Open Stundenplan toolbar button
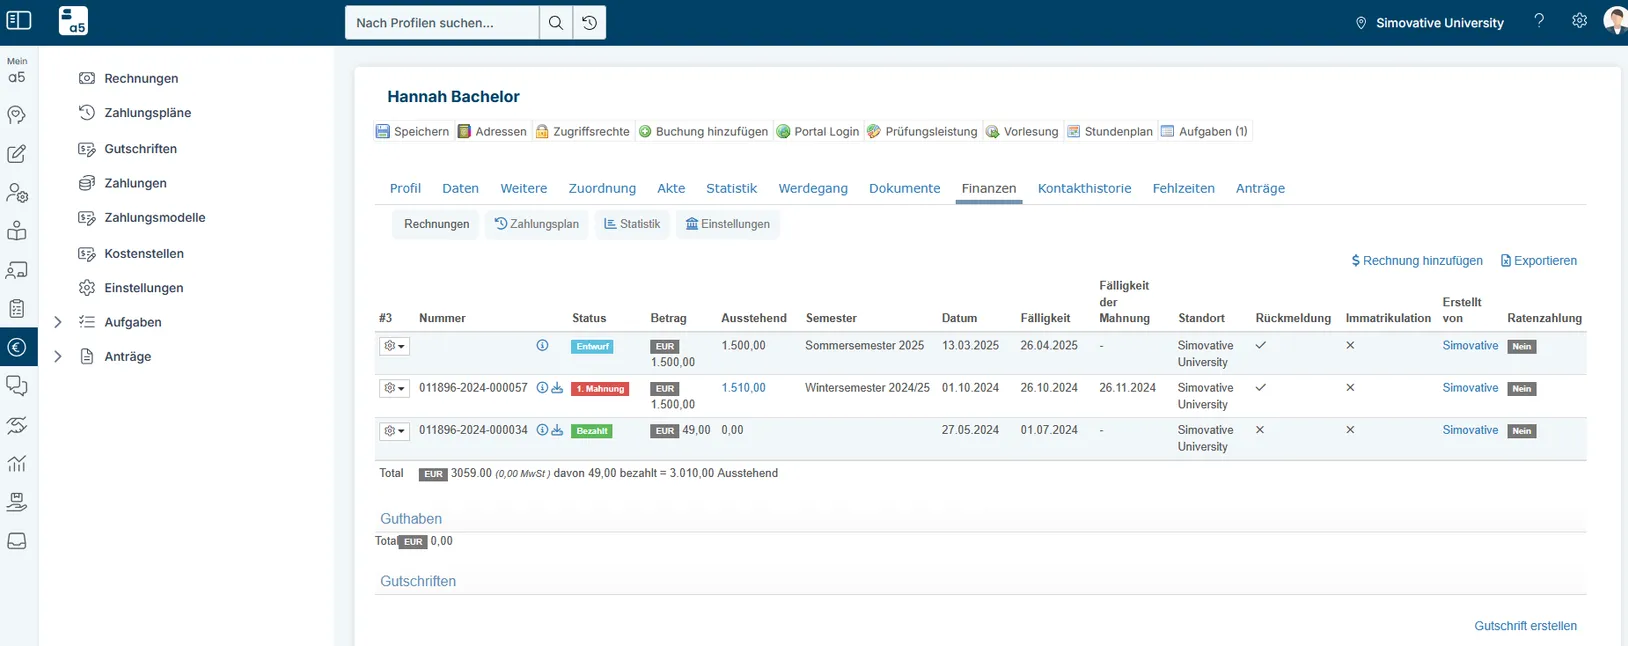This screenshot has height=646, width=1628. [x=1110, y=131]
